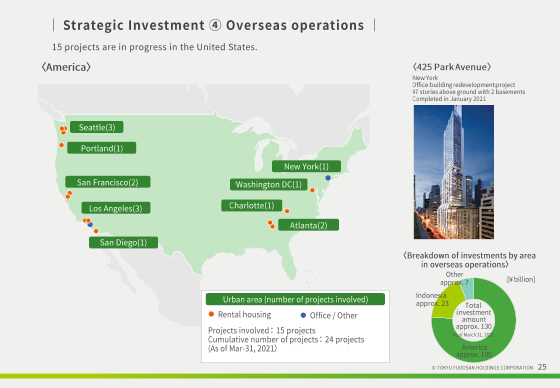This screenshot has height=388, width=560.
Task: Click the page number 25
Action: [542, 367]
